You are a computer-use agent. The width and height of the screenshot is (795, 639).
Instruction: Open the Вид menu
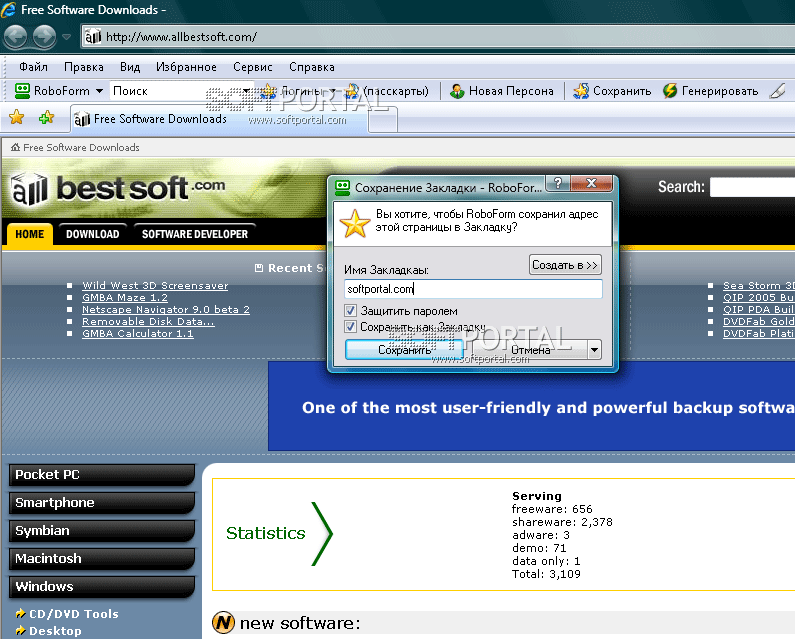coord(130,67)
